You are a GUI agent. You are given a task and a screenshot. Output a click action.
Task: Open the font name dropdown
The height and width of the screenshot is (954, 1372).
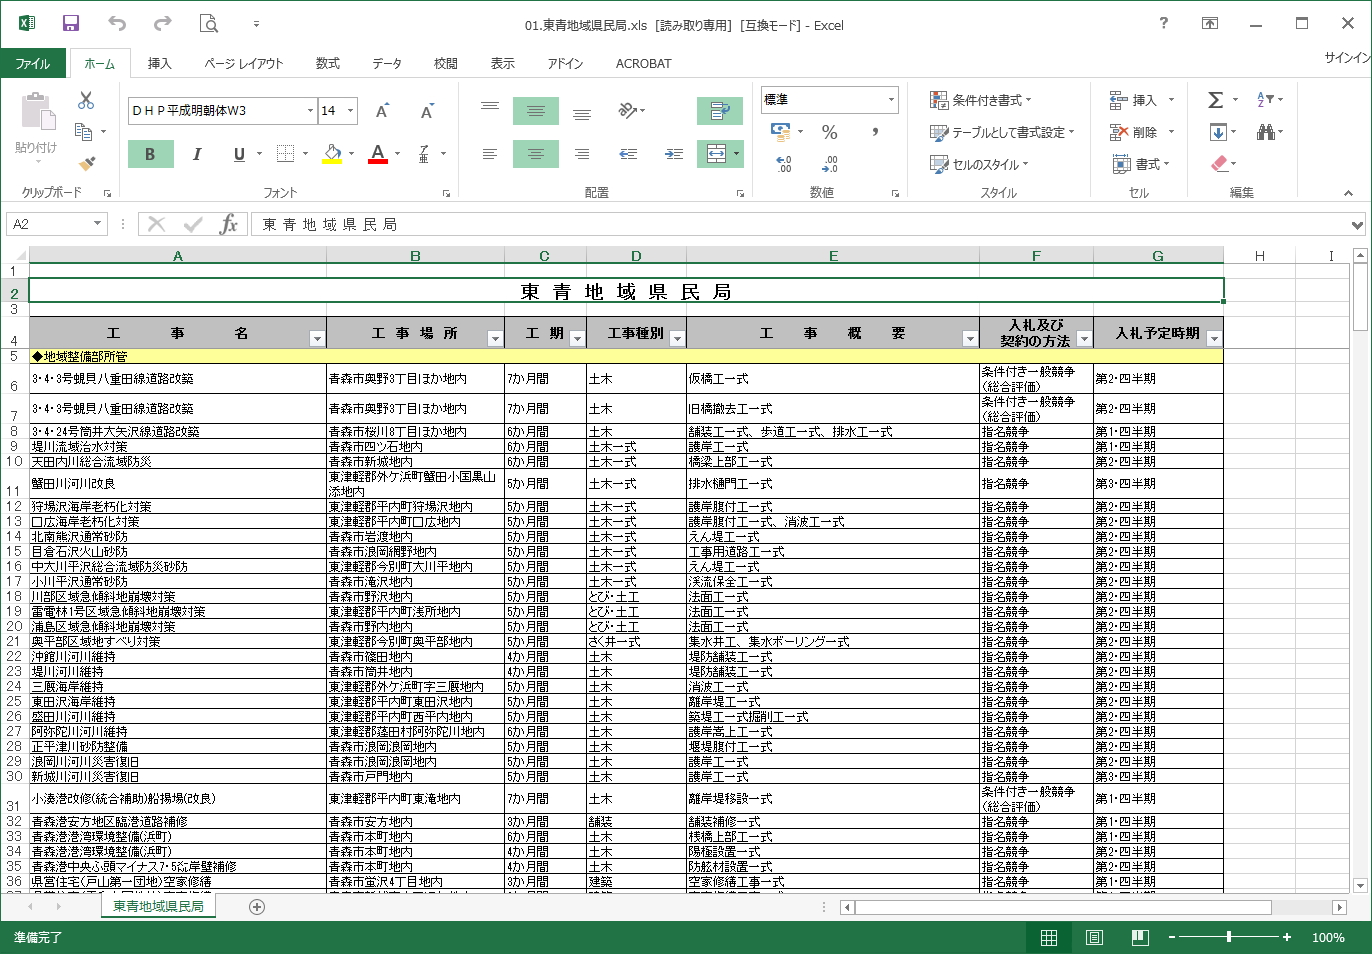click(310, 111)
